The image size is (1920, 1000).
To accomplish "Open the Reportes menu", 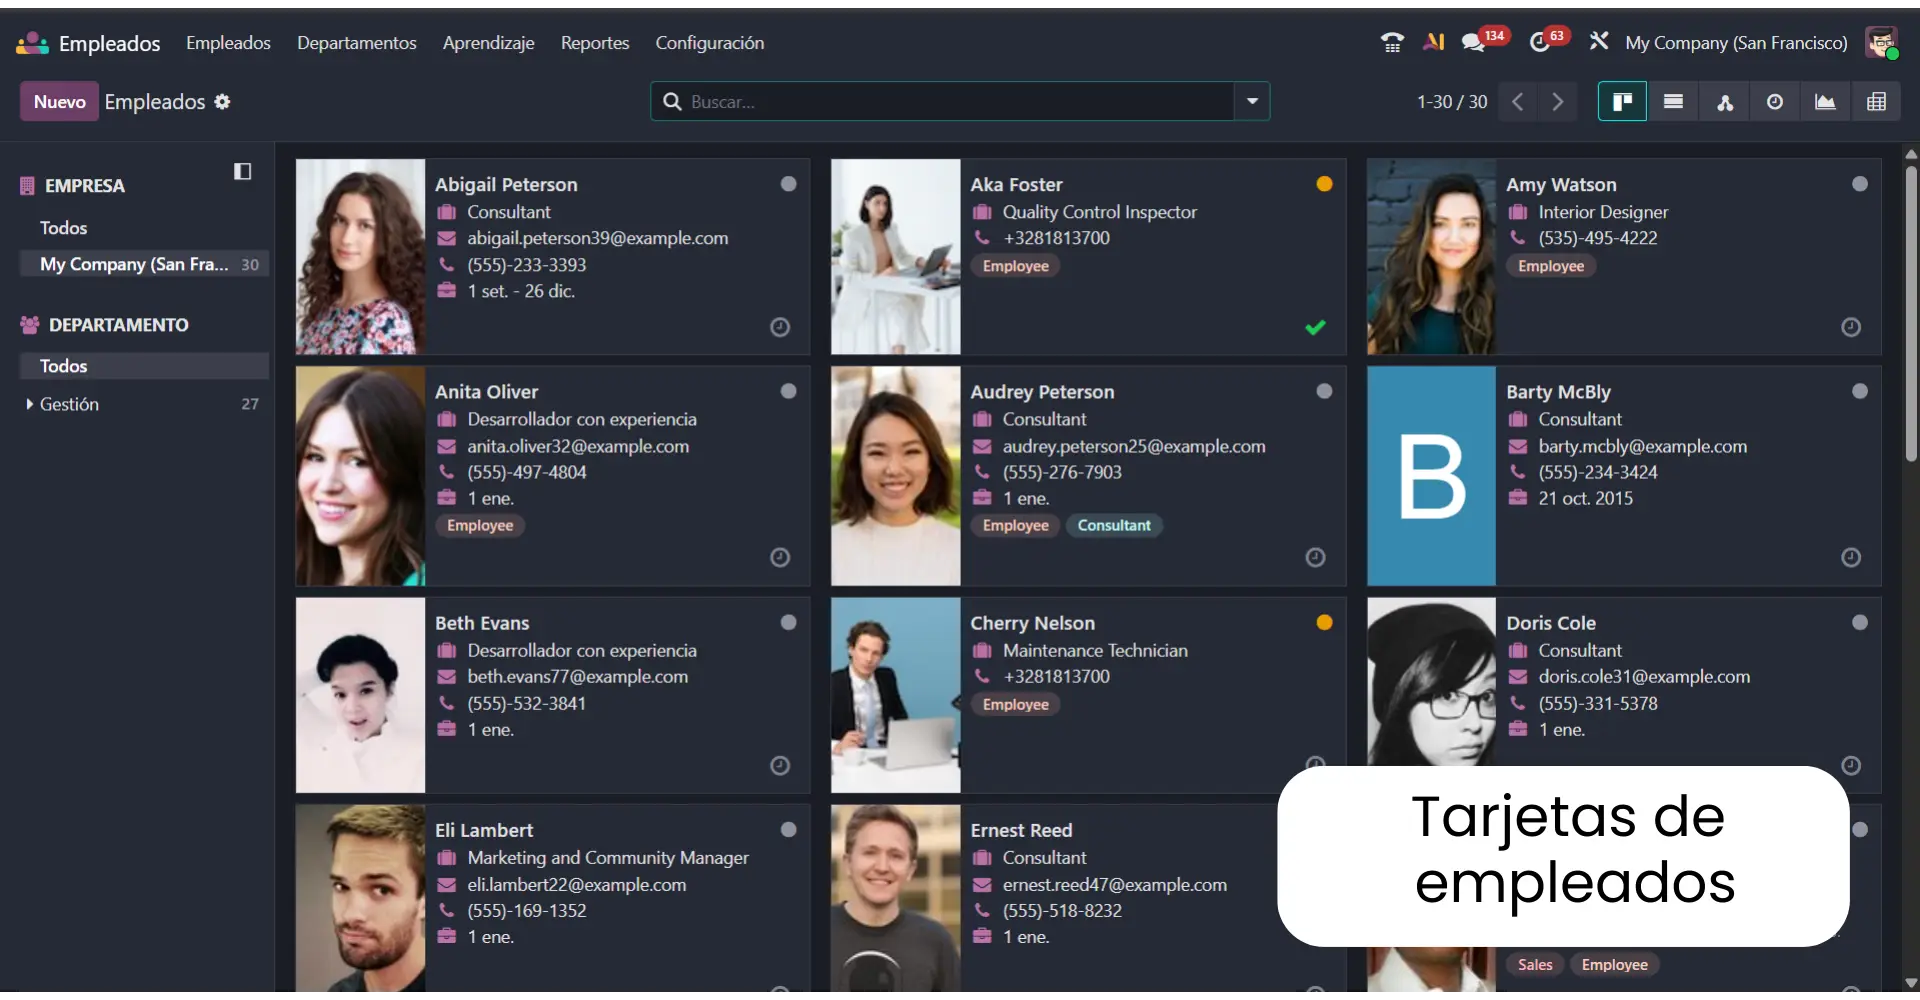I will (594, 42).
